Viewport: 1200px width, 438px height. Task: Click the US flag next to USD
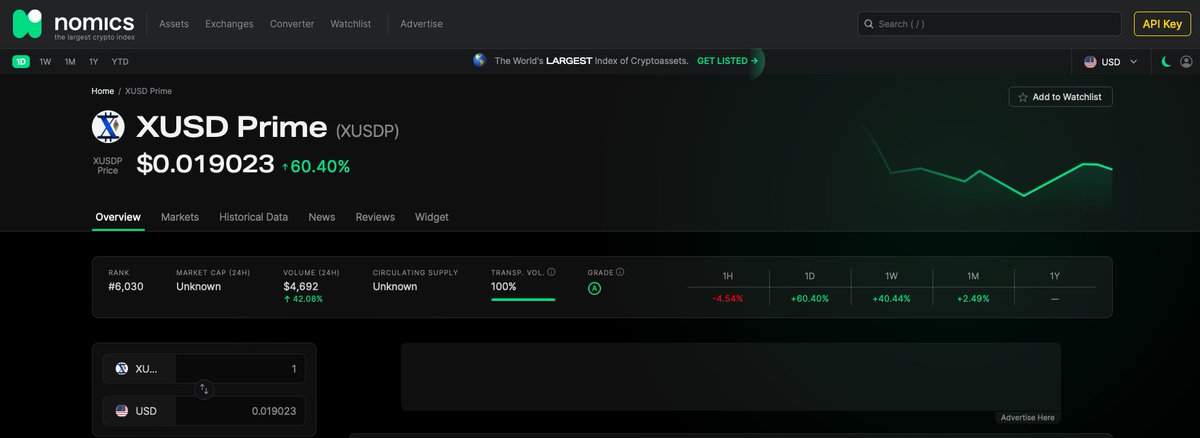click(1090, 62)
